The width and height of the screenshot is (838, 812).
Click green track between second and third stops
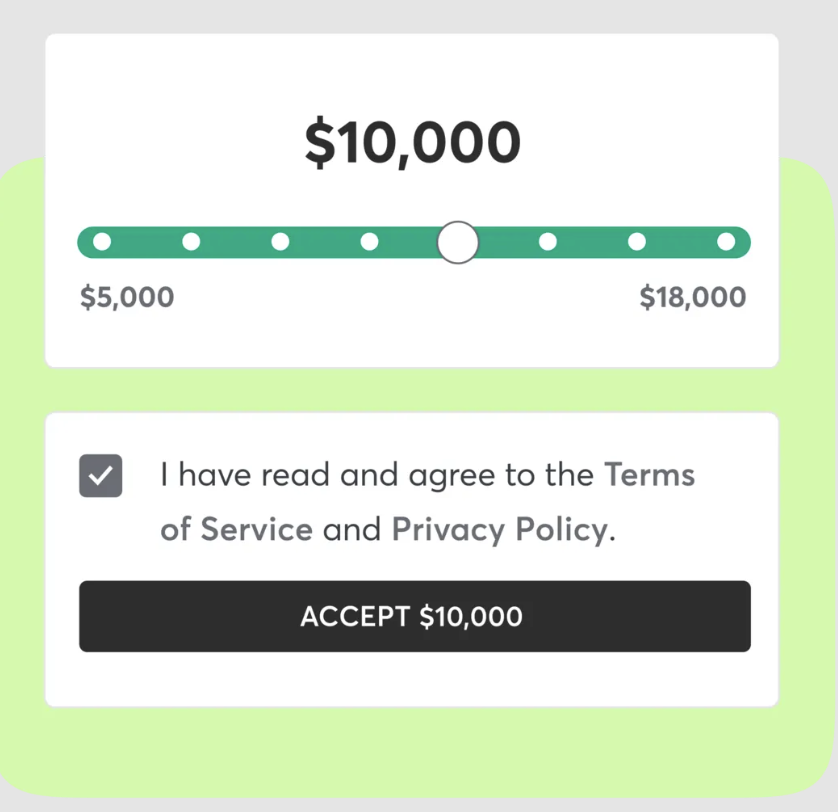[x=235, y=242]
